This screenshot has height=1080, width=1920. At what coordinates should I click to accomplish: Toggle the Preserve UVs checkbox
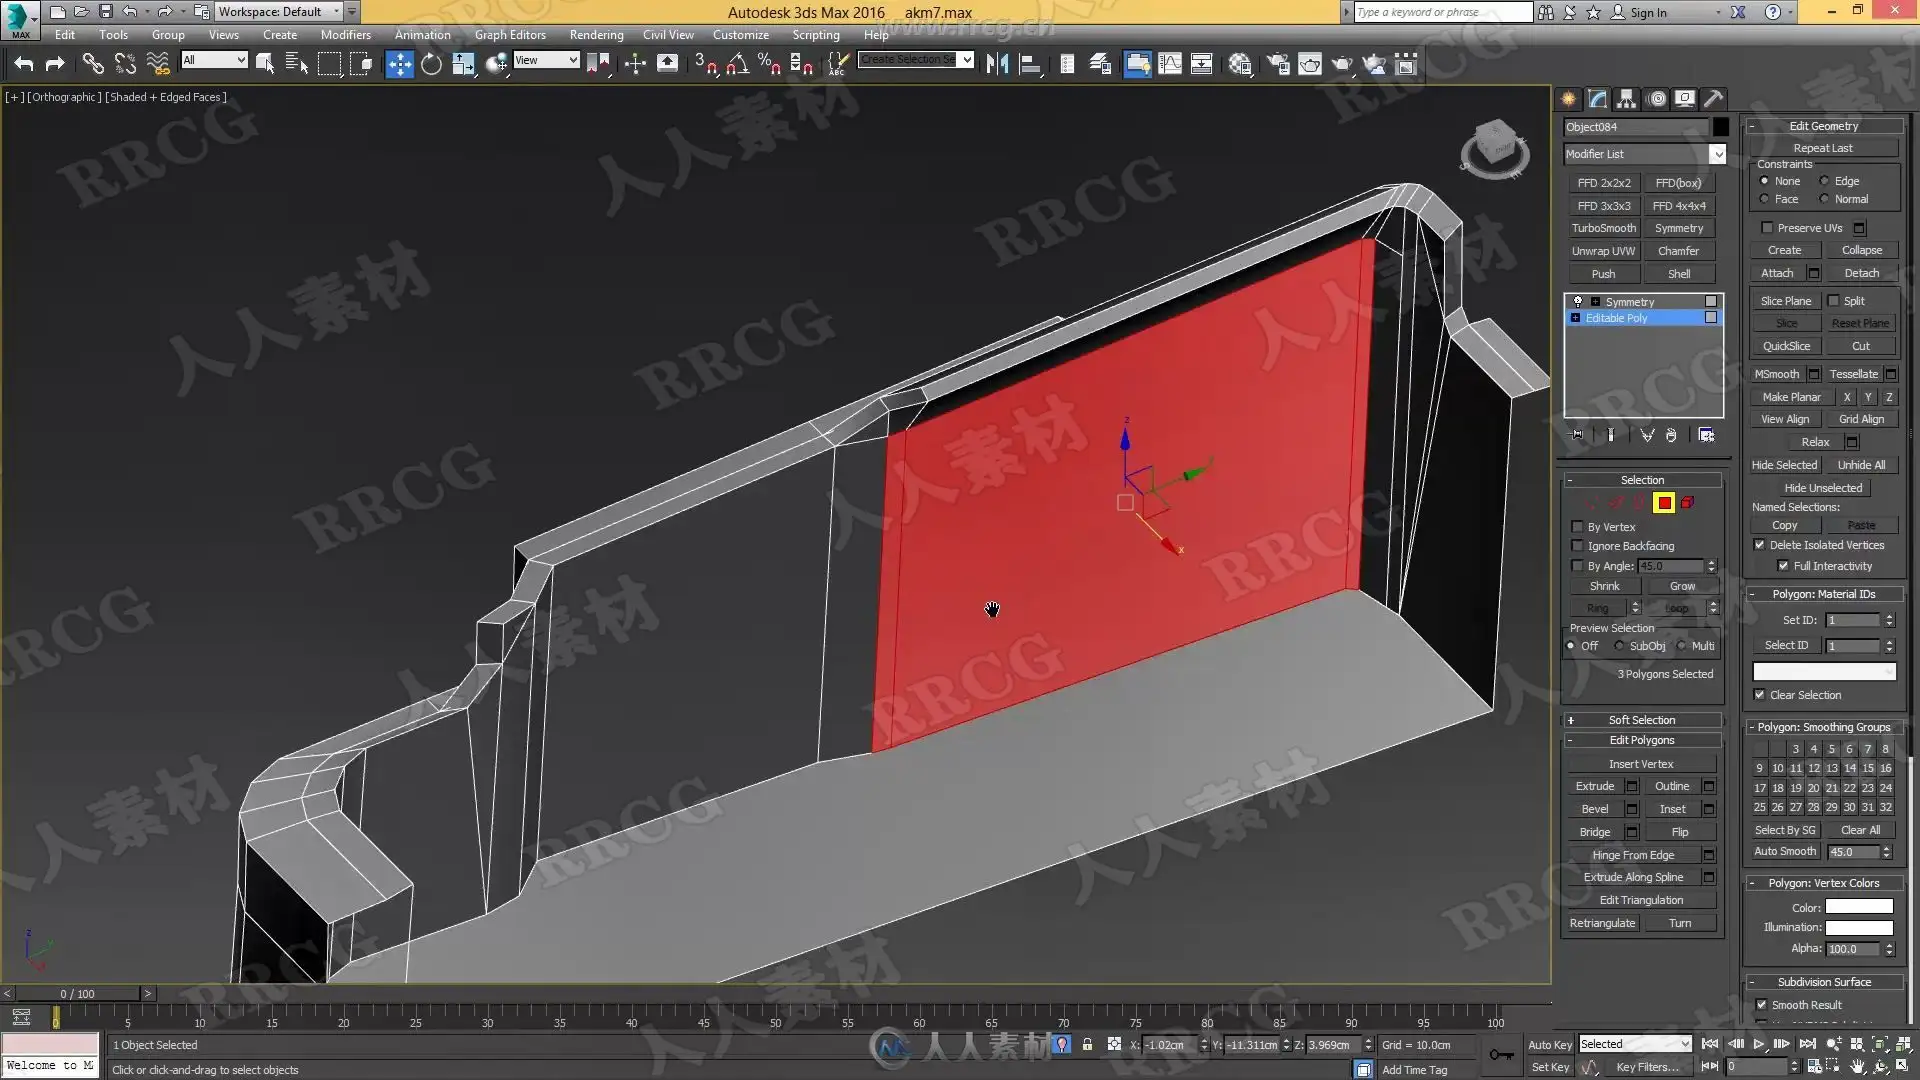[1767, 228]
